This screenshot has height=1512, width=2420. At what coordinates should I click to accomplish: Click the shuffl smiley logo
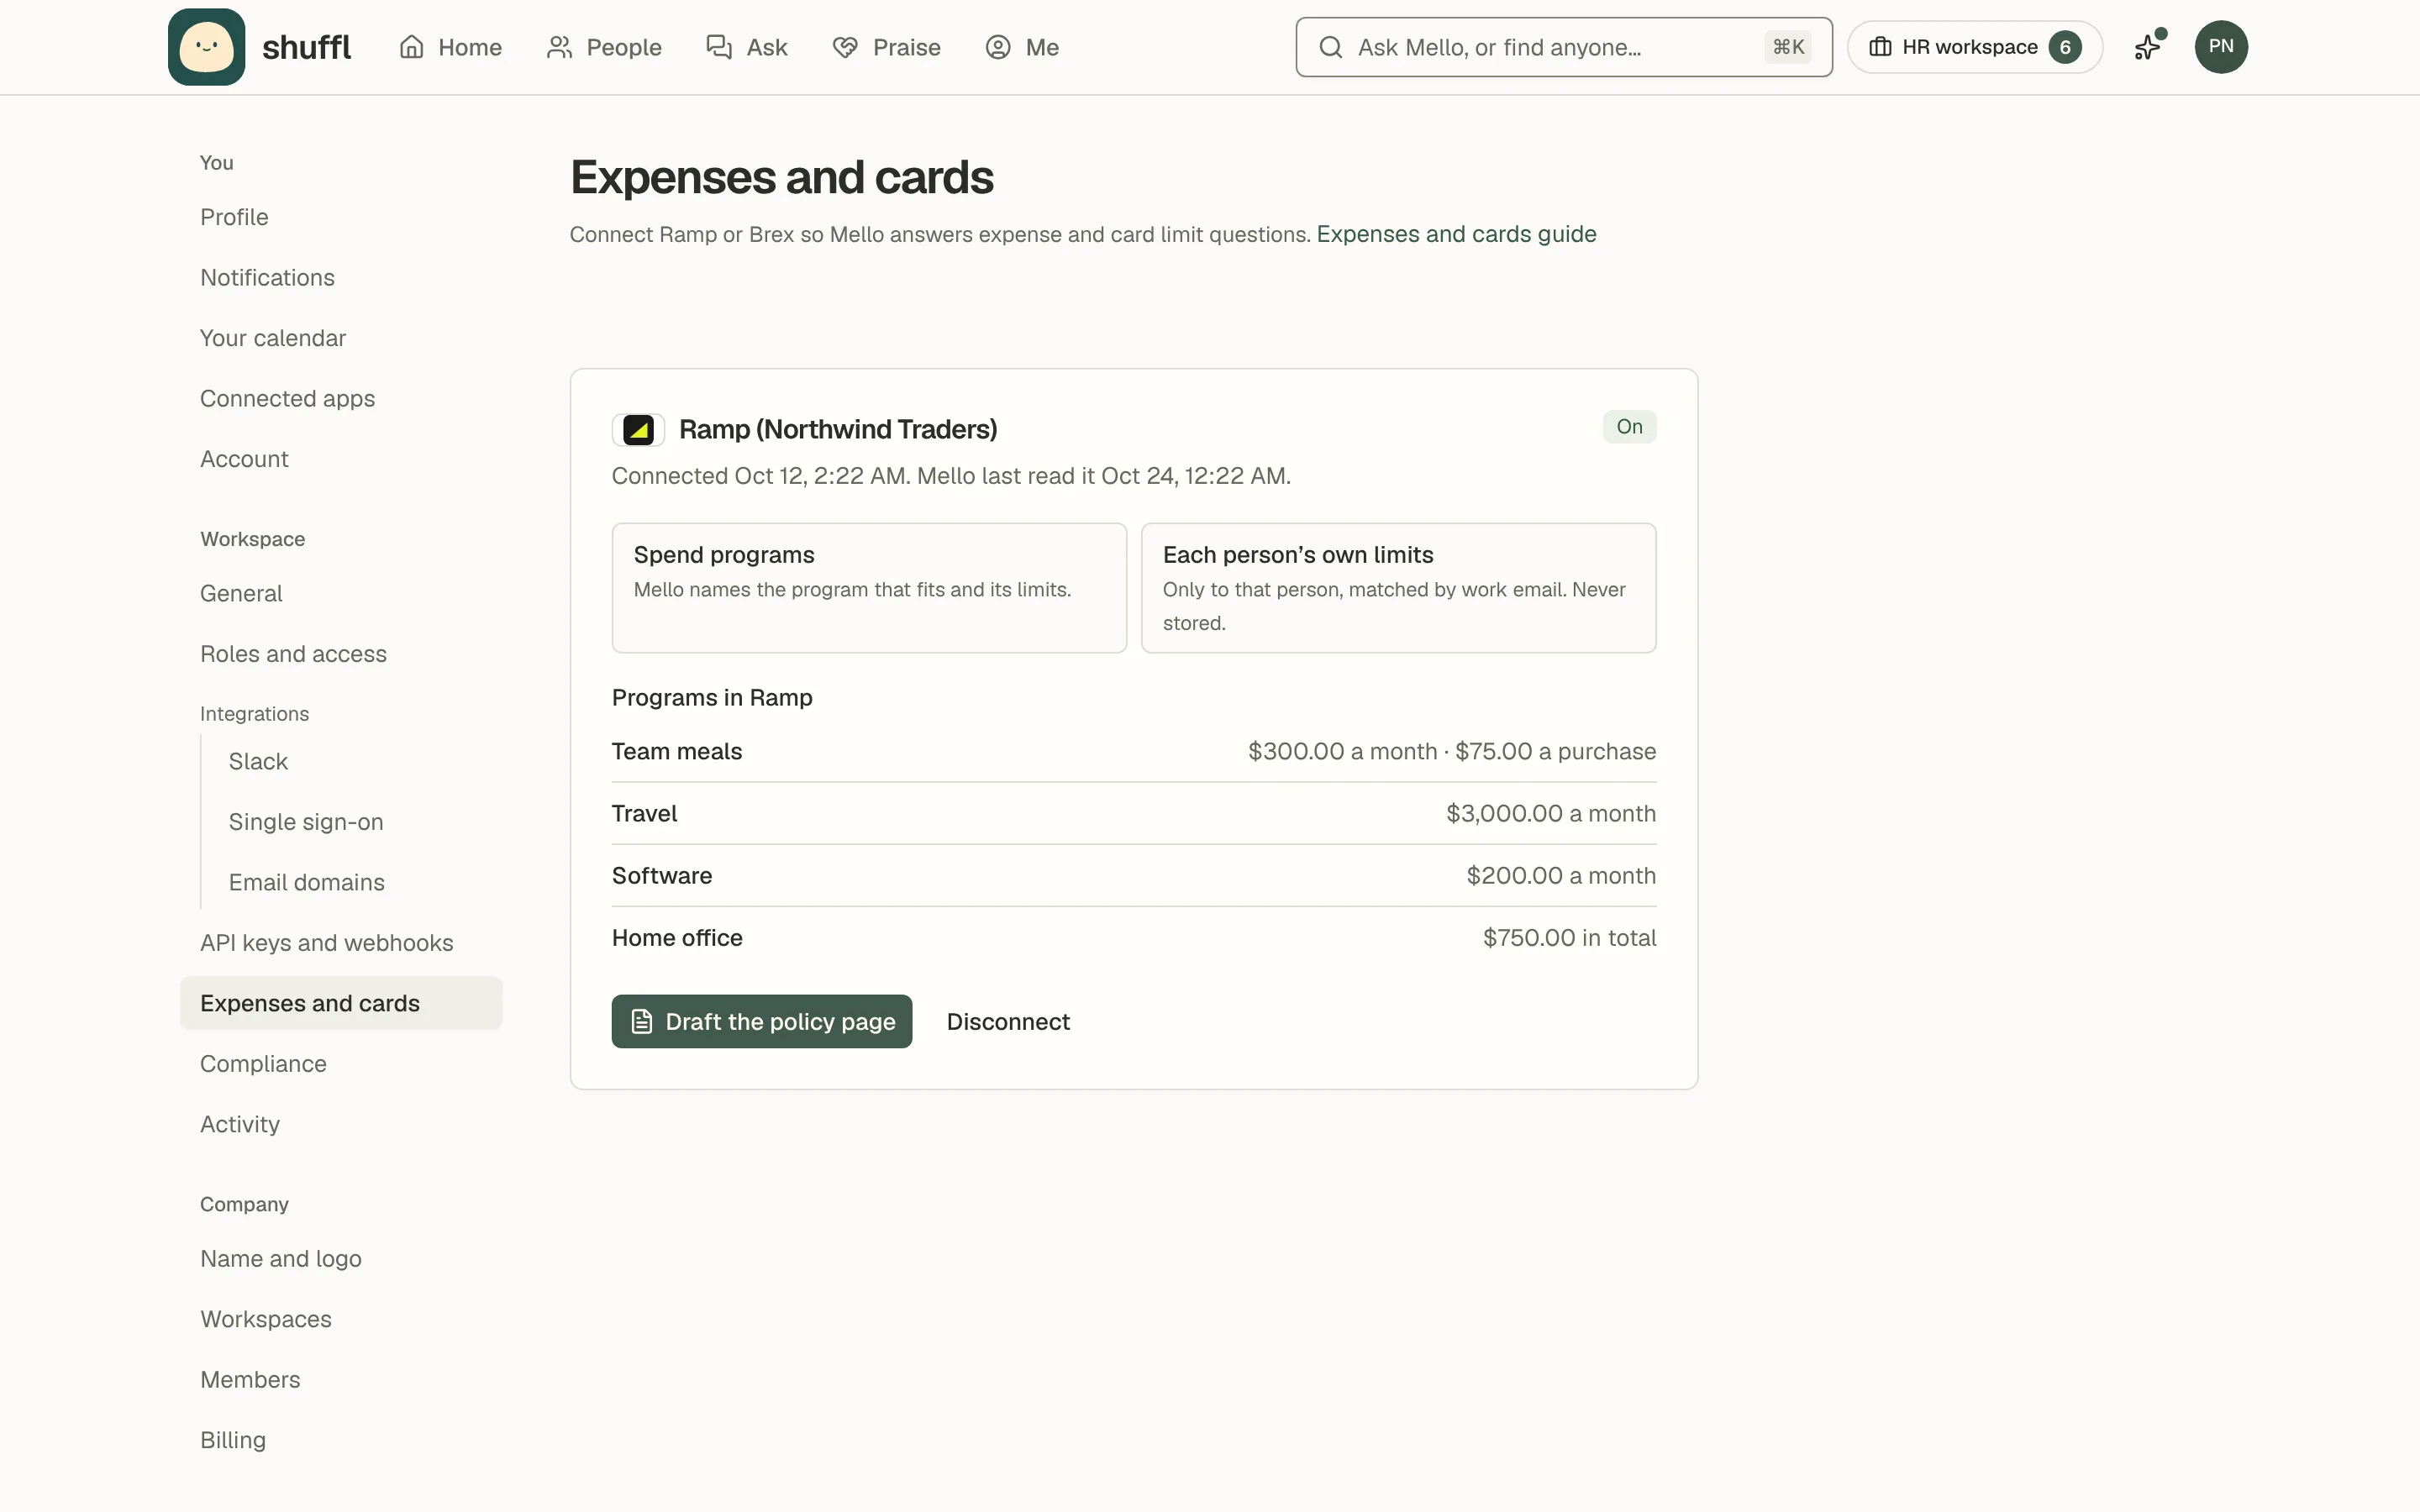pos(206,47)
